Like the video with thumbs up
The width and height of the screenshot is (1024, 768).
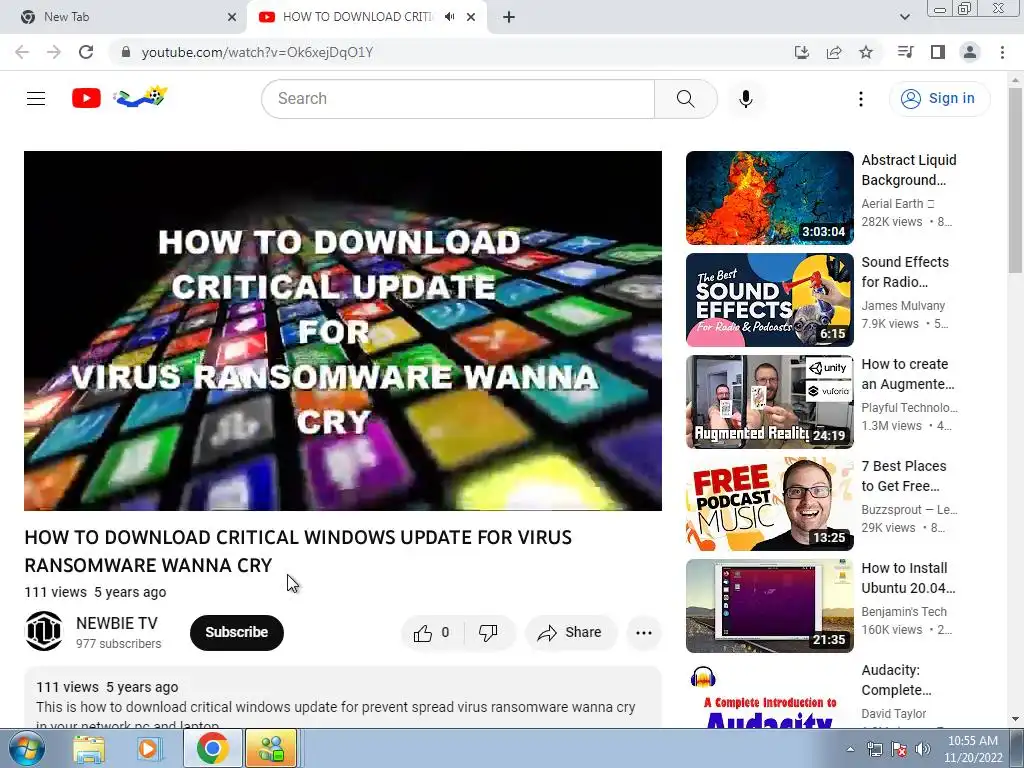tap(432, 632)
